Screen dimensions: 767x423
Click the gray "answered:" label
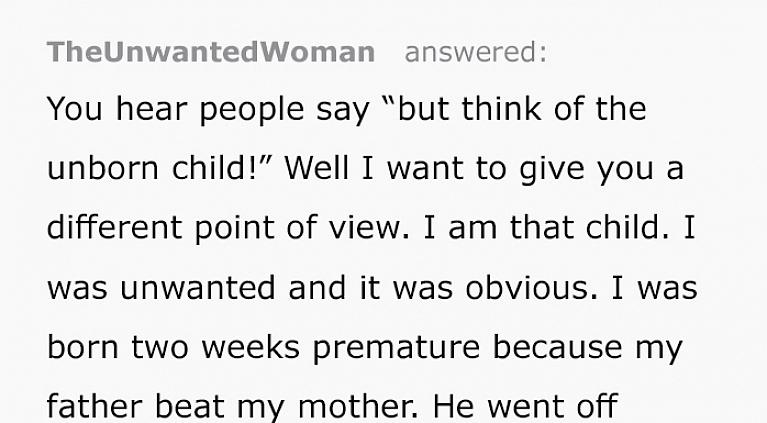[475, 52]
